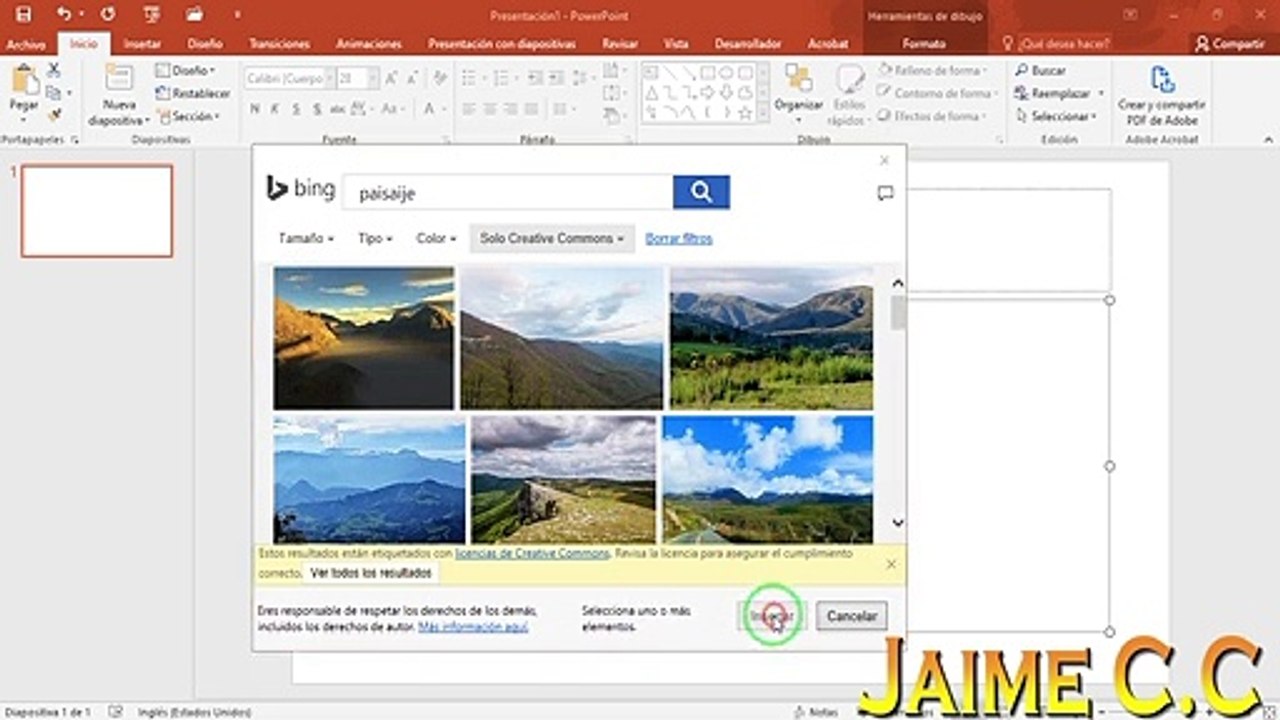
Task: Select the triangle shape in shapes gallery
Action: pos(651,92)
